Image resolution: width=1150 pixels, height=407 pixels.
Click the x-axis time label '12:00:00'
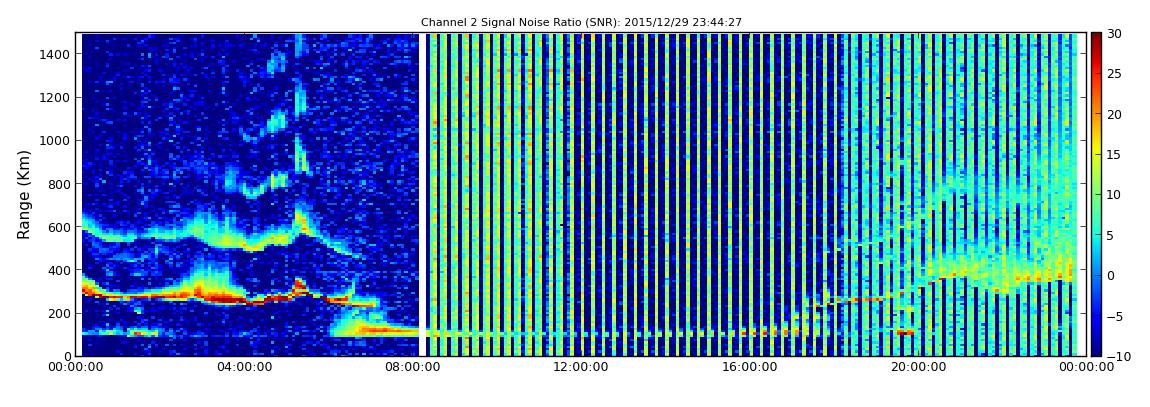(x=580, y=367)
